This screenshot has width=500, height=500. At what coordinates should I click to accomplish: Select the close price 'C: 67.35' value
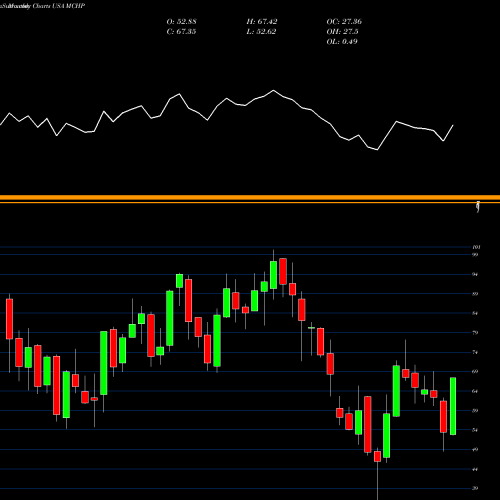coord(181,31)
